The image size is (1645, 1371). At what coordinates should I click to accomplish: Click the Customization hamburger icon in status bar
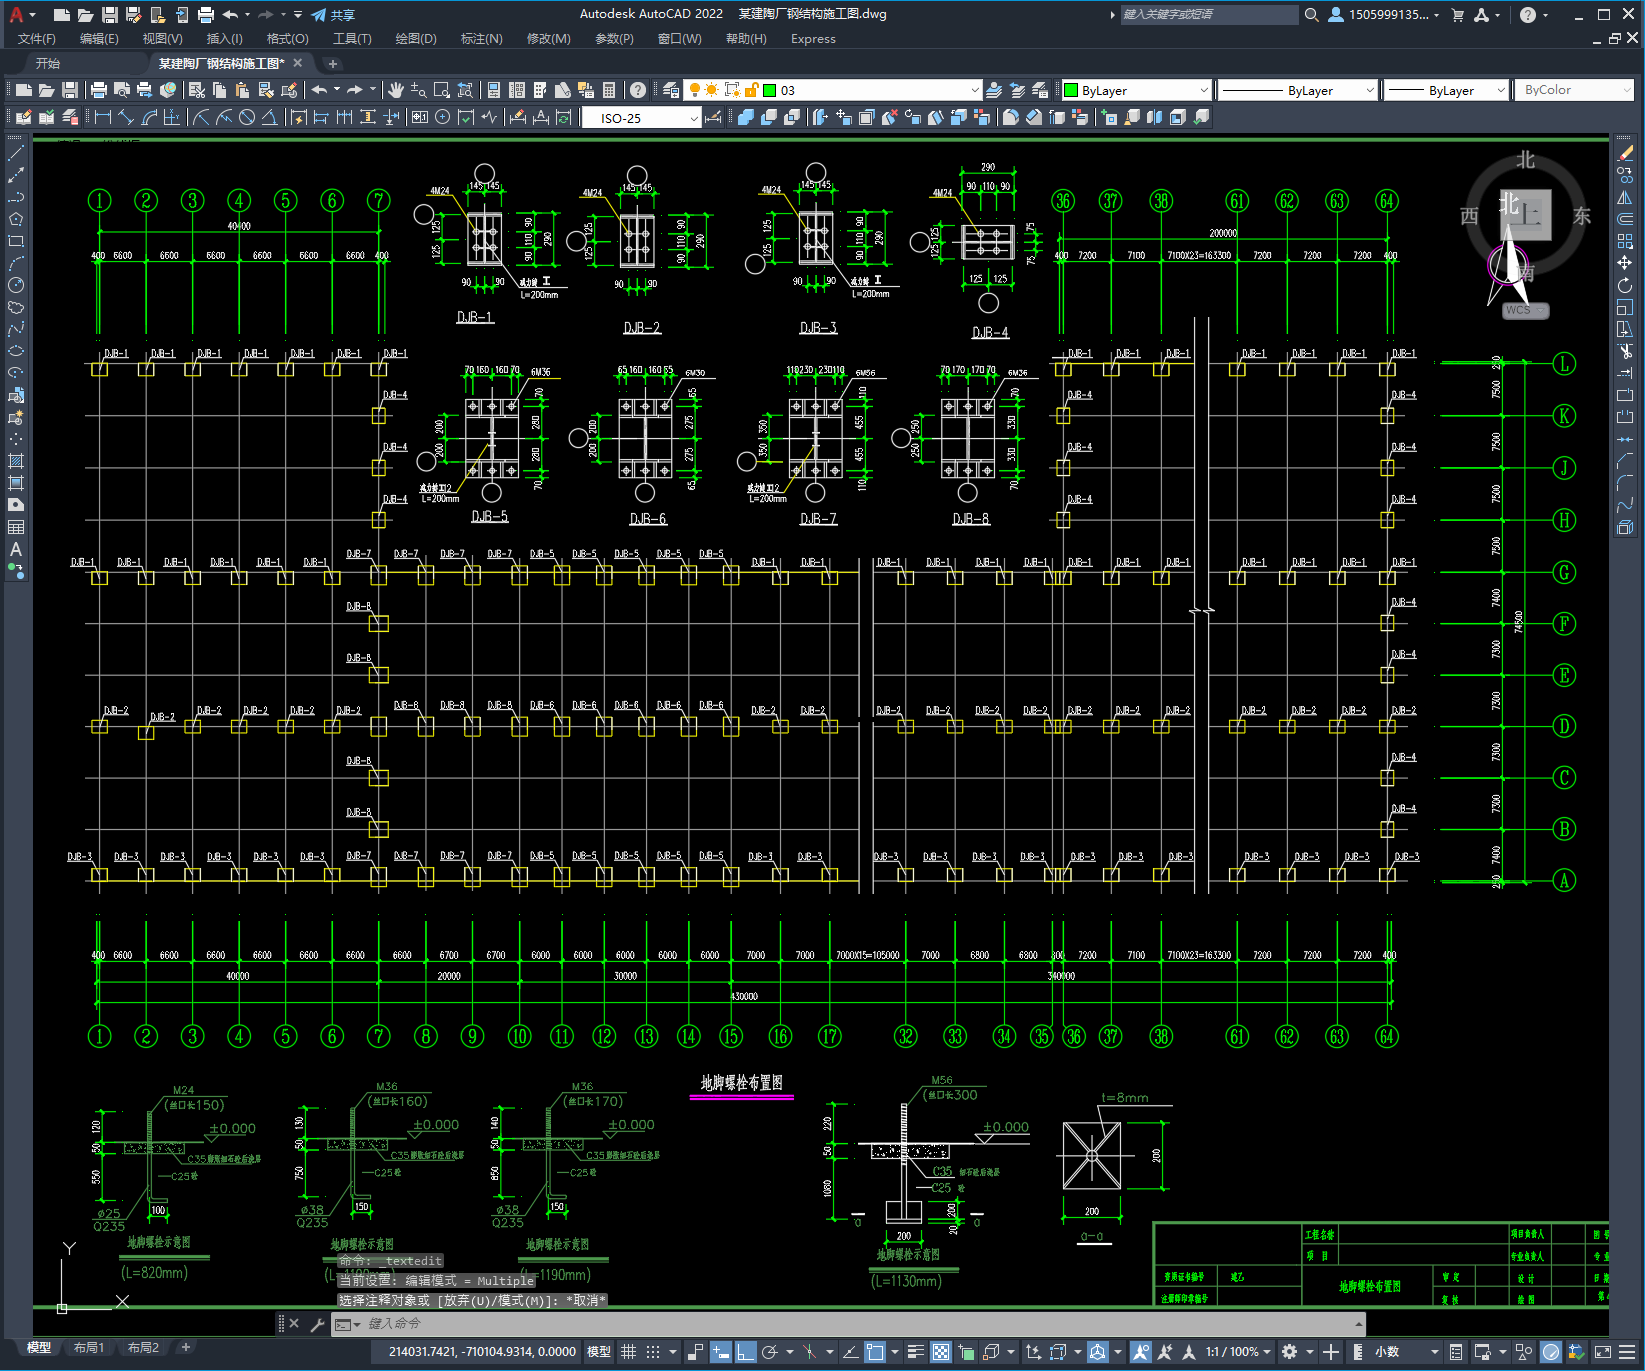click(x=1629, y=1352)
